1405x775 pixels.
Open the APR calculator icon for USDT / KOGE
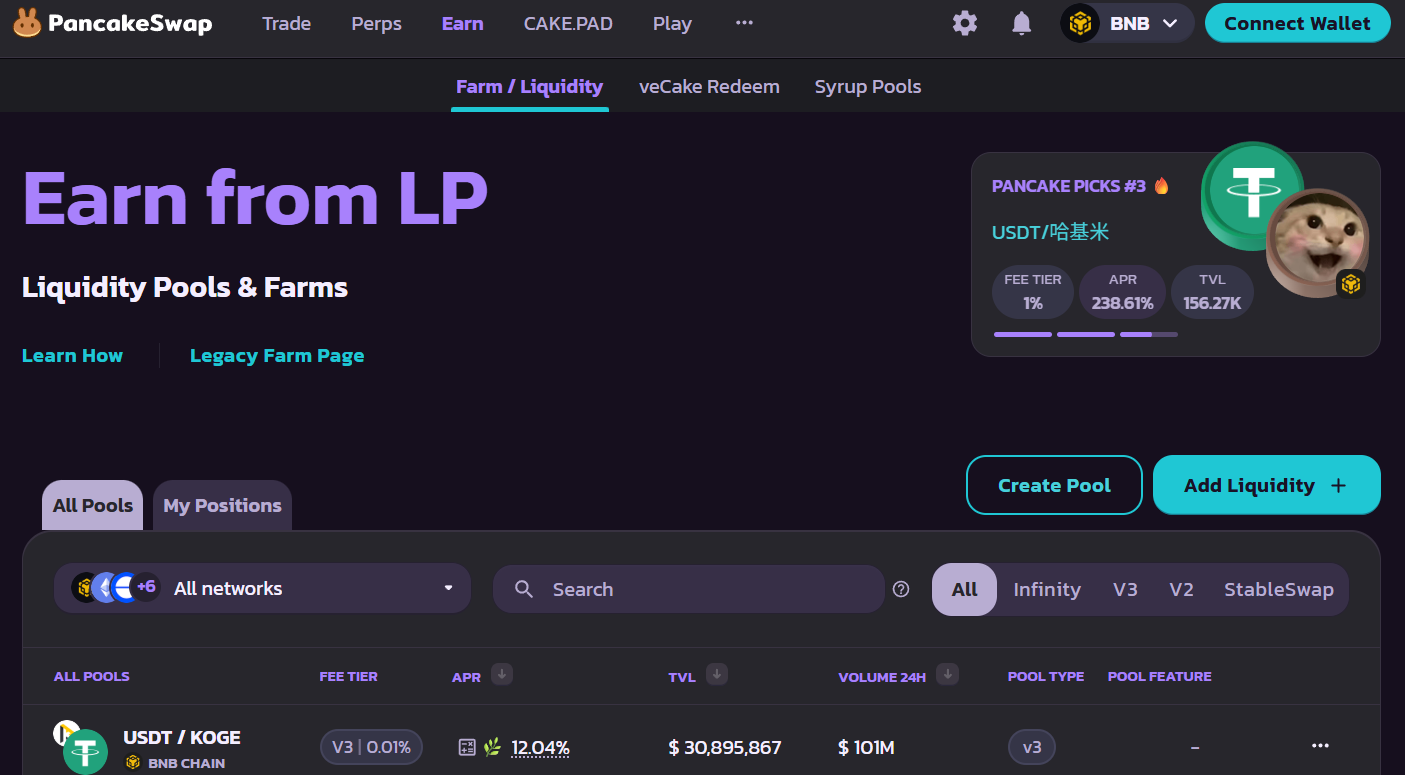pos(467,747)
